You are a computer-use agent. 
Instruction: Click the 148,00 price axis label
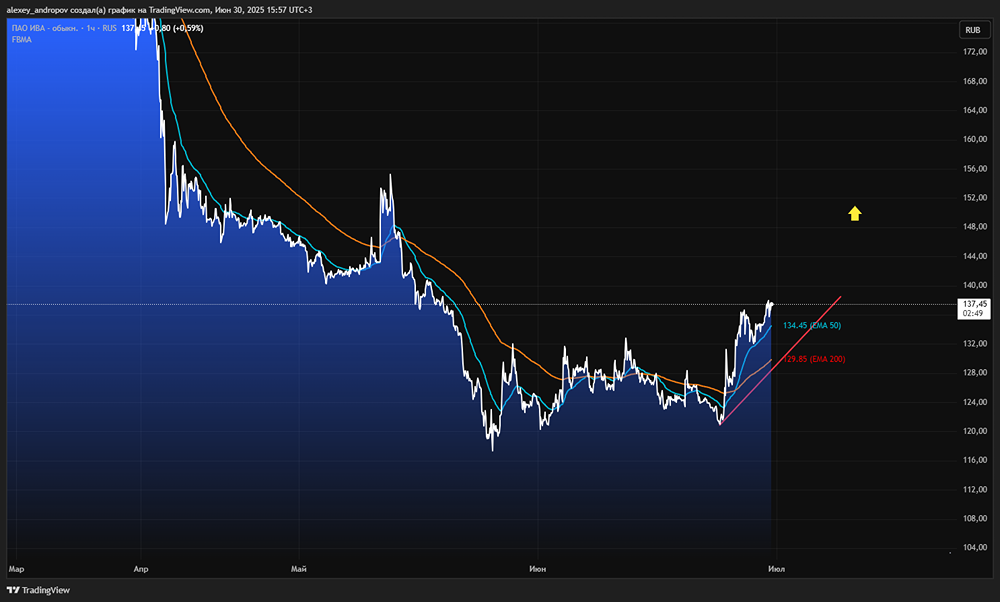click(974, 226)
